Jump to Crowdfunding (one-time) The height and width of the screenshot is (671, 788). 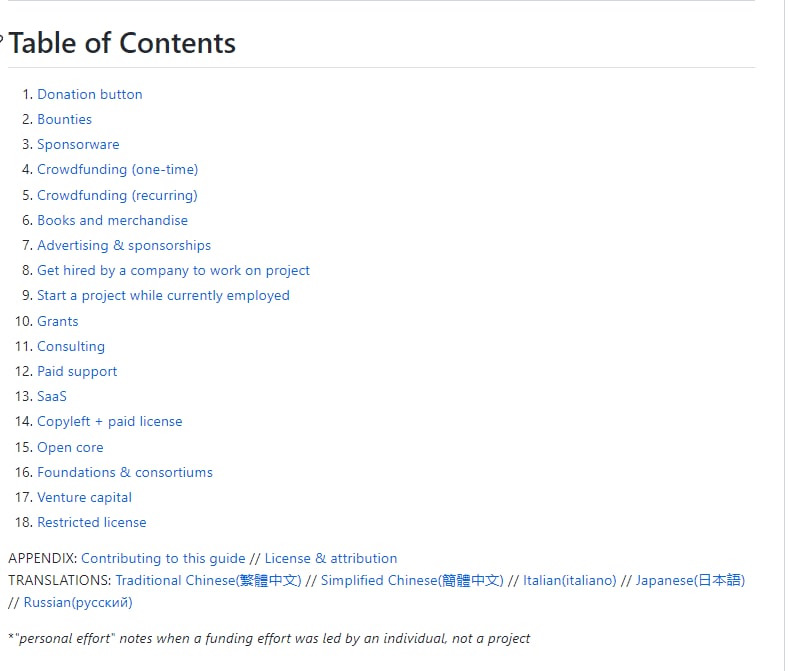point(117,169)
